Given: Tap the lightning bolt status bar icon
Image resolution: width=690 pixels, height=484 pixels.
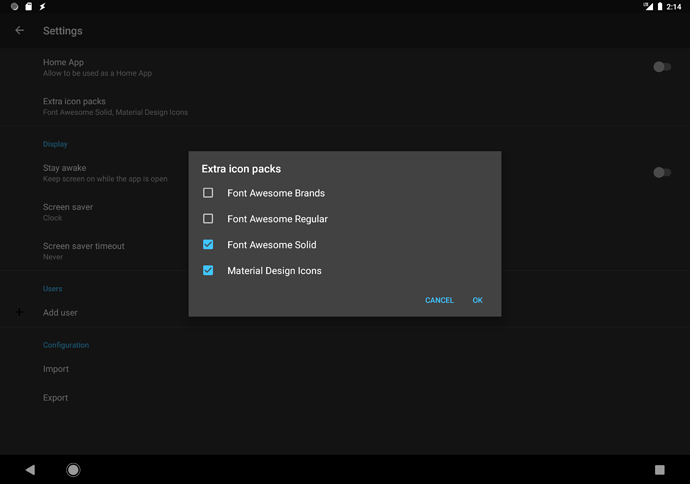Looking at the screenshot, I should 43,7.
